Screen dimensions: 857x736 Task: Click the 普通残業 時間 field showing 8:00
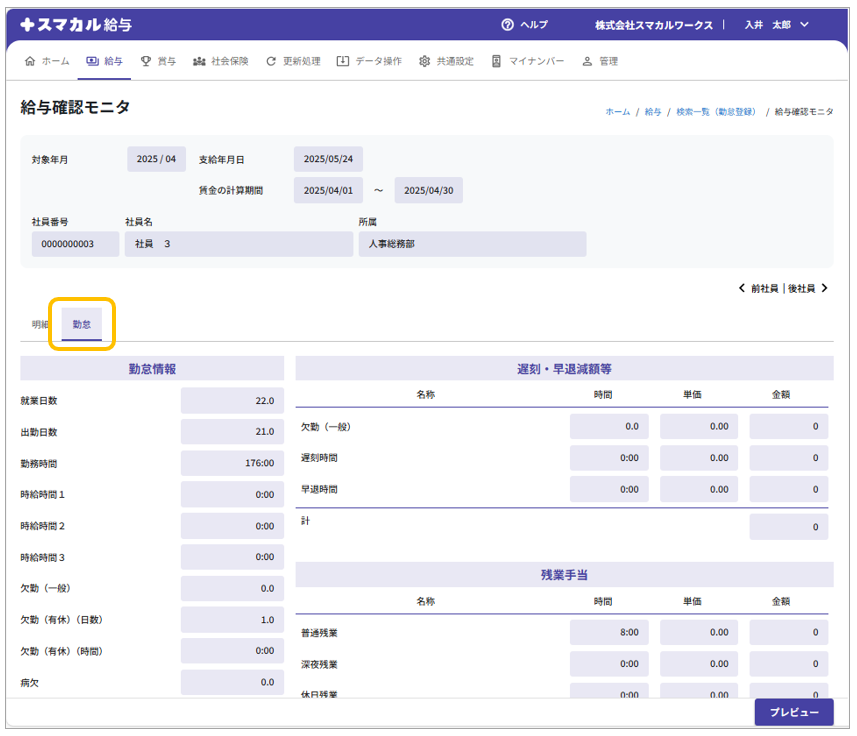(x=609, y=632)
